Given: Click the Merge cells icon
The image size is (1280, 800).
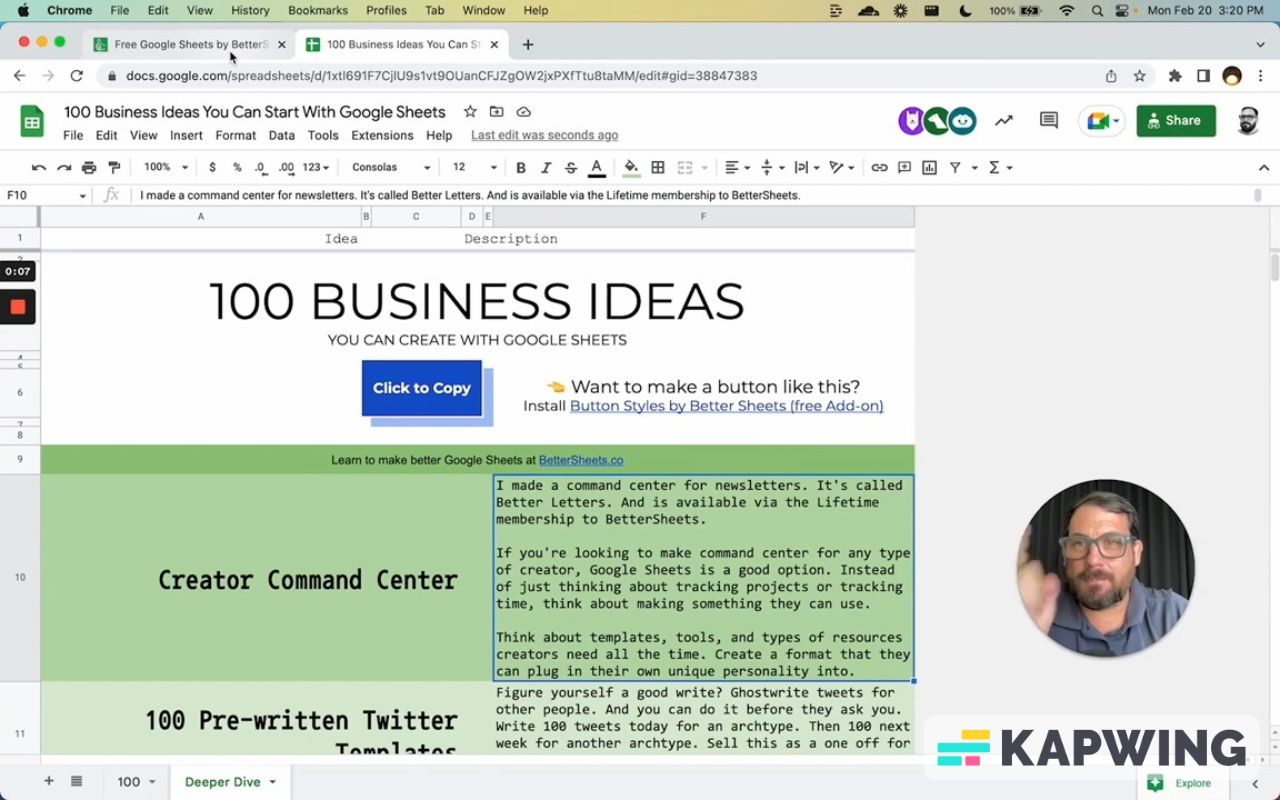Looking at the screenshot, I should tap(685, 168).
